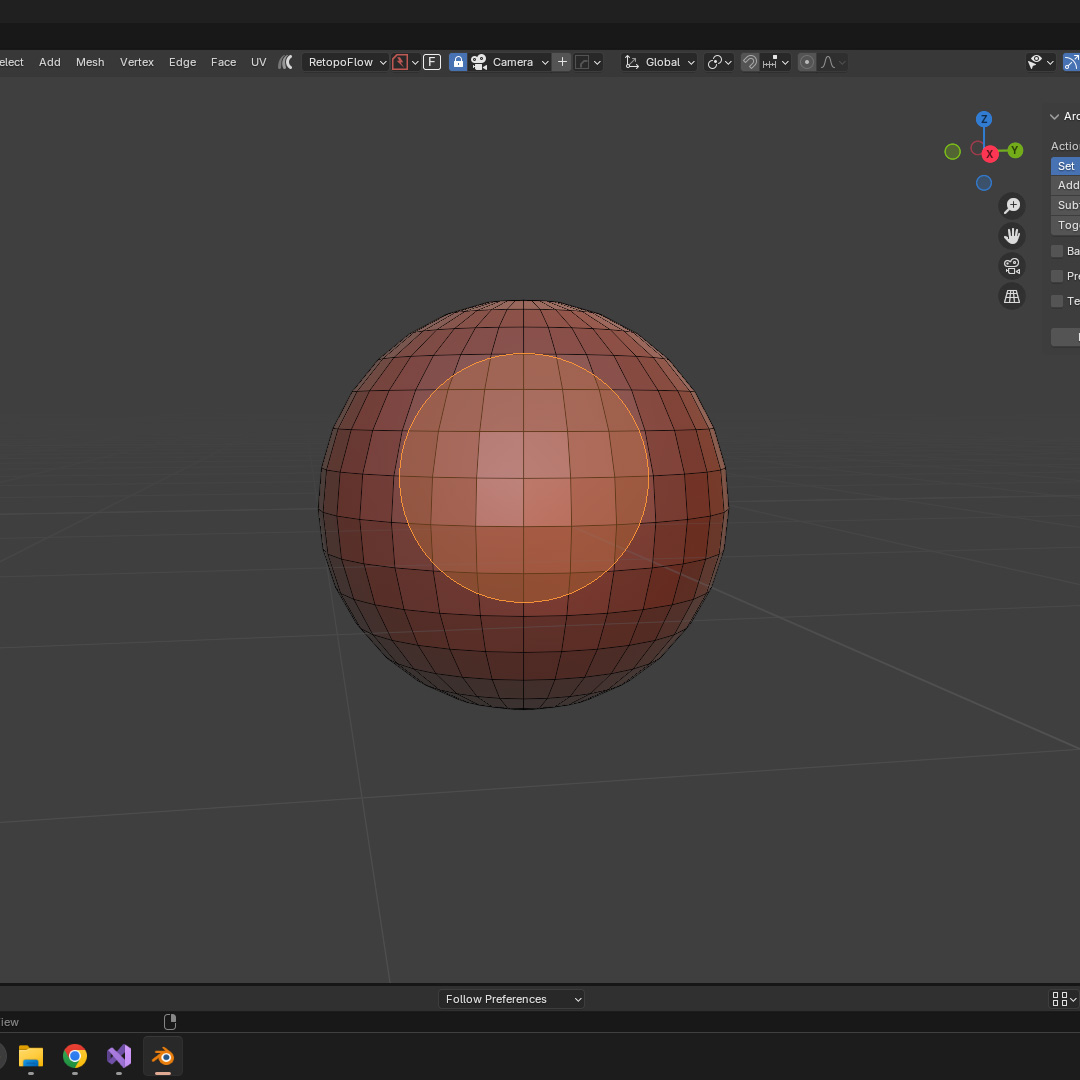Open Google Chrome from the taskbar
Screen dimensions: 1080x1080
(75, 1056)
